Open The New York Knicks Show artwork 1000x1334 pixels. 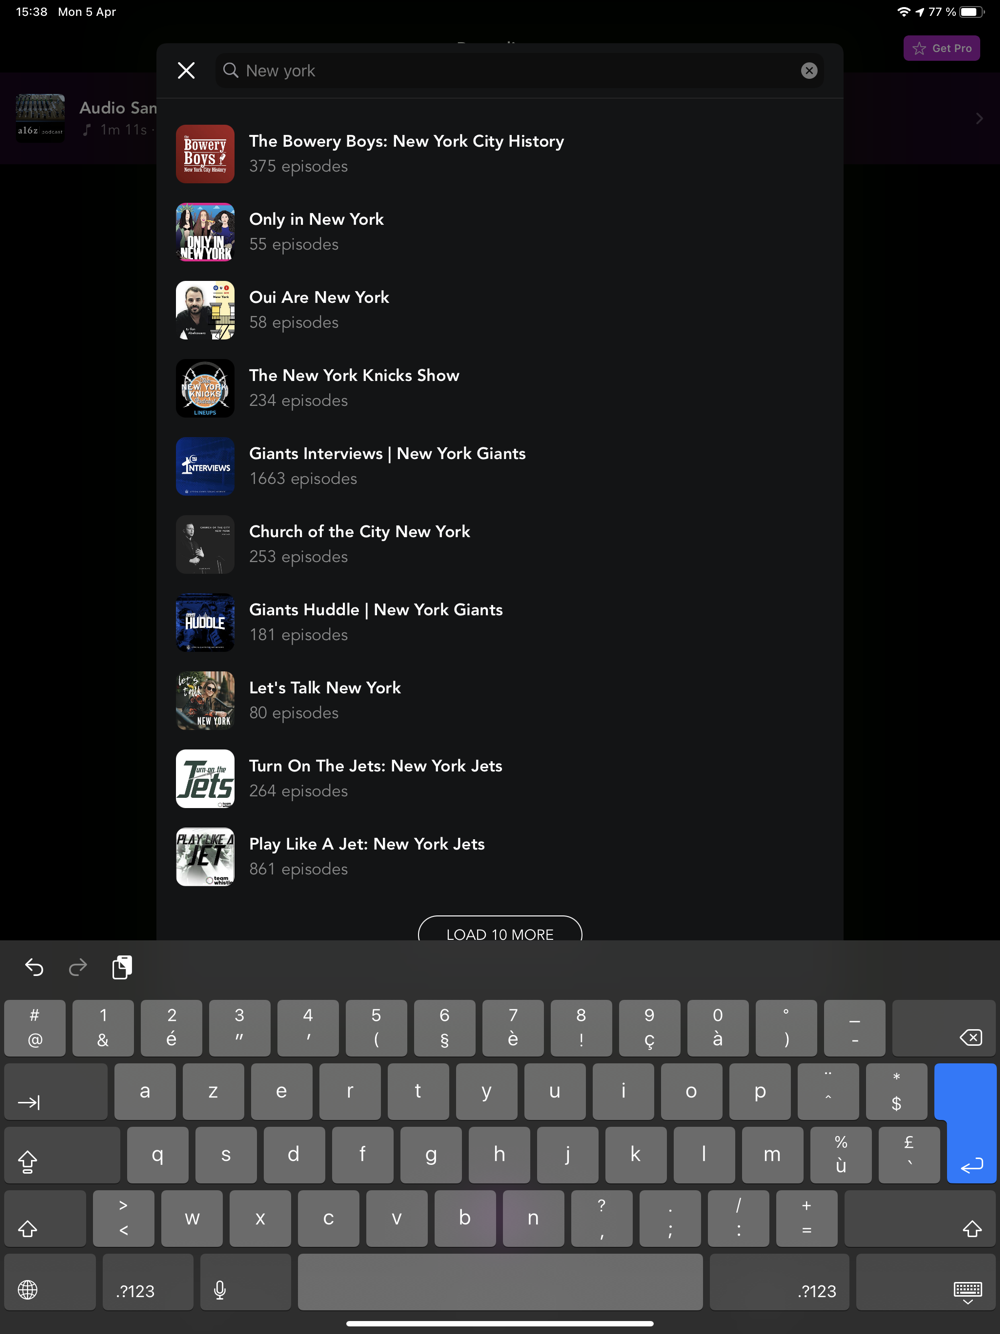[205, 388]
